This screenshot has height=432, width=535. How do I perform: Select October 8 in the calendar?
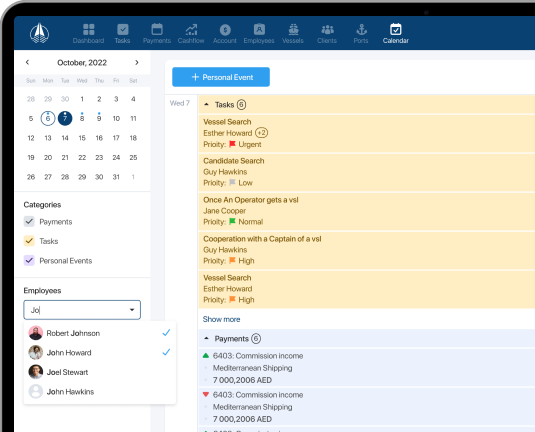click(82, 118)
